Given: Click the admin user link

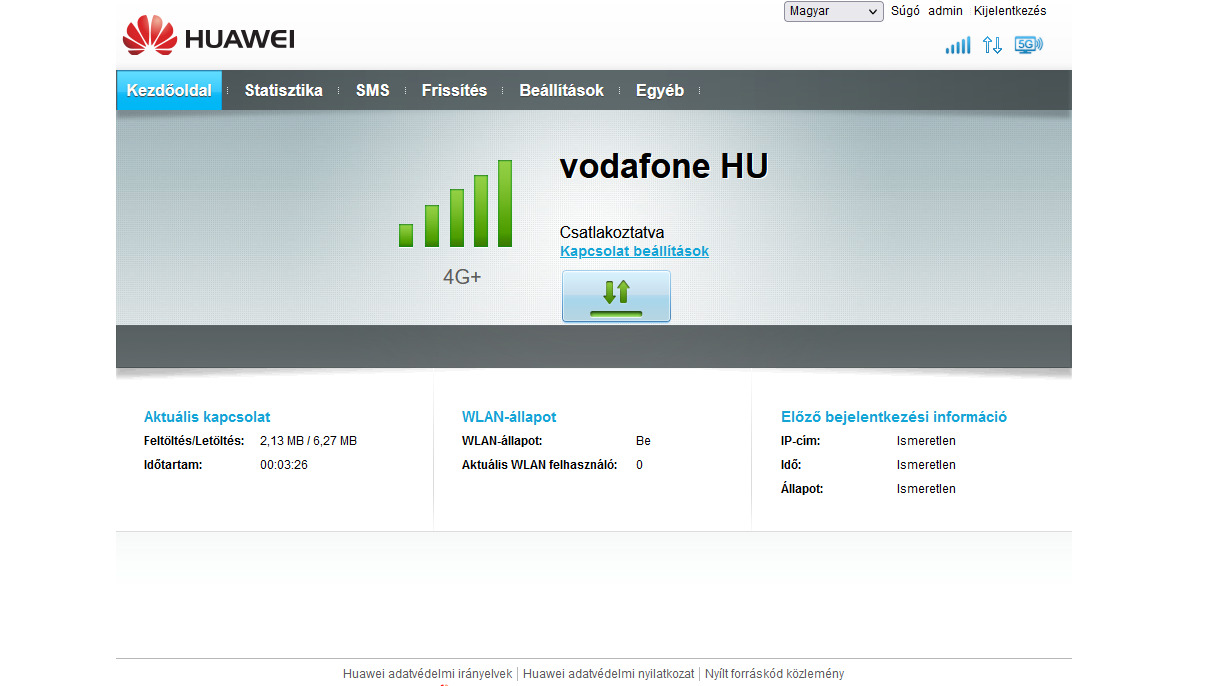Looking at the screenshot, I should (x=945, y=11).
